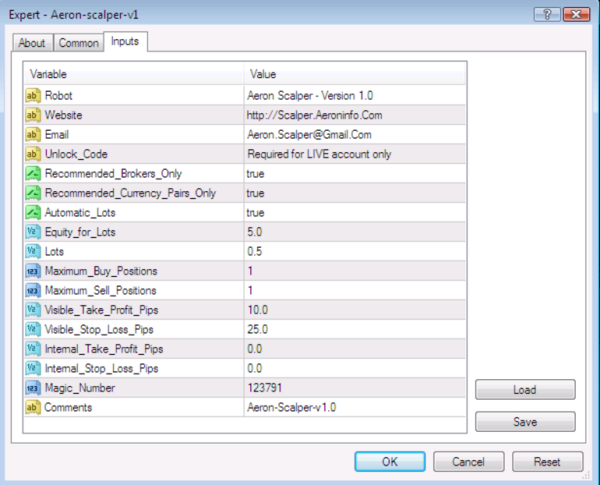
Task: Switch to the Common tab
Action: (78, 43)
